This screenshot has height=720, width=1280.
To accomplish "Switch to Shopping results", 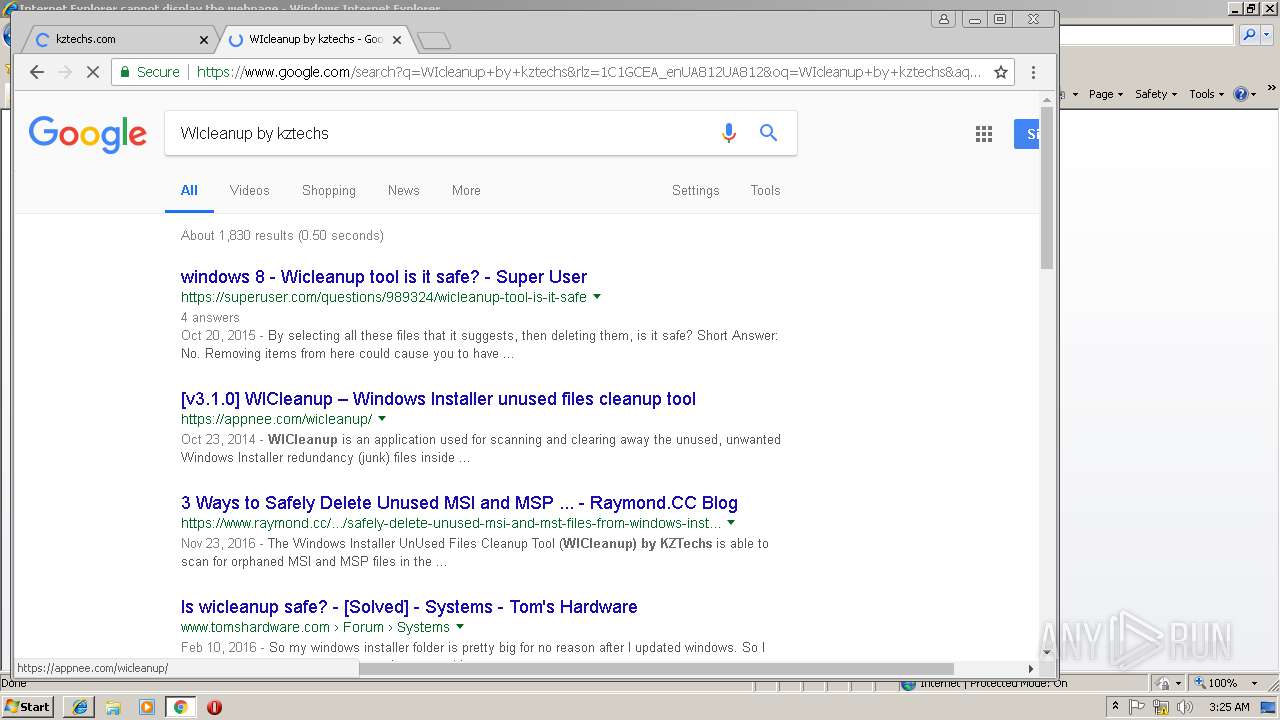I will click(329, 190).
